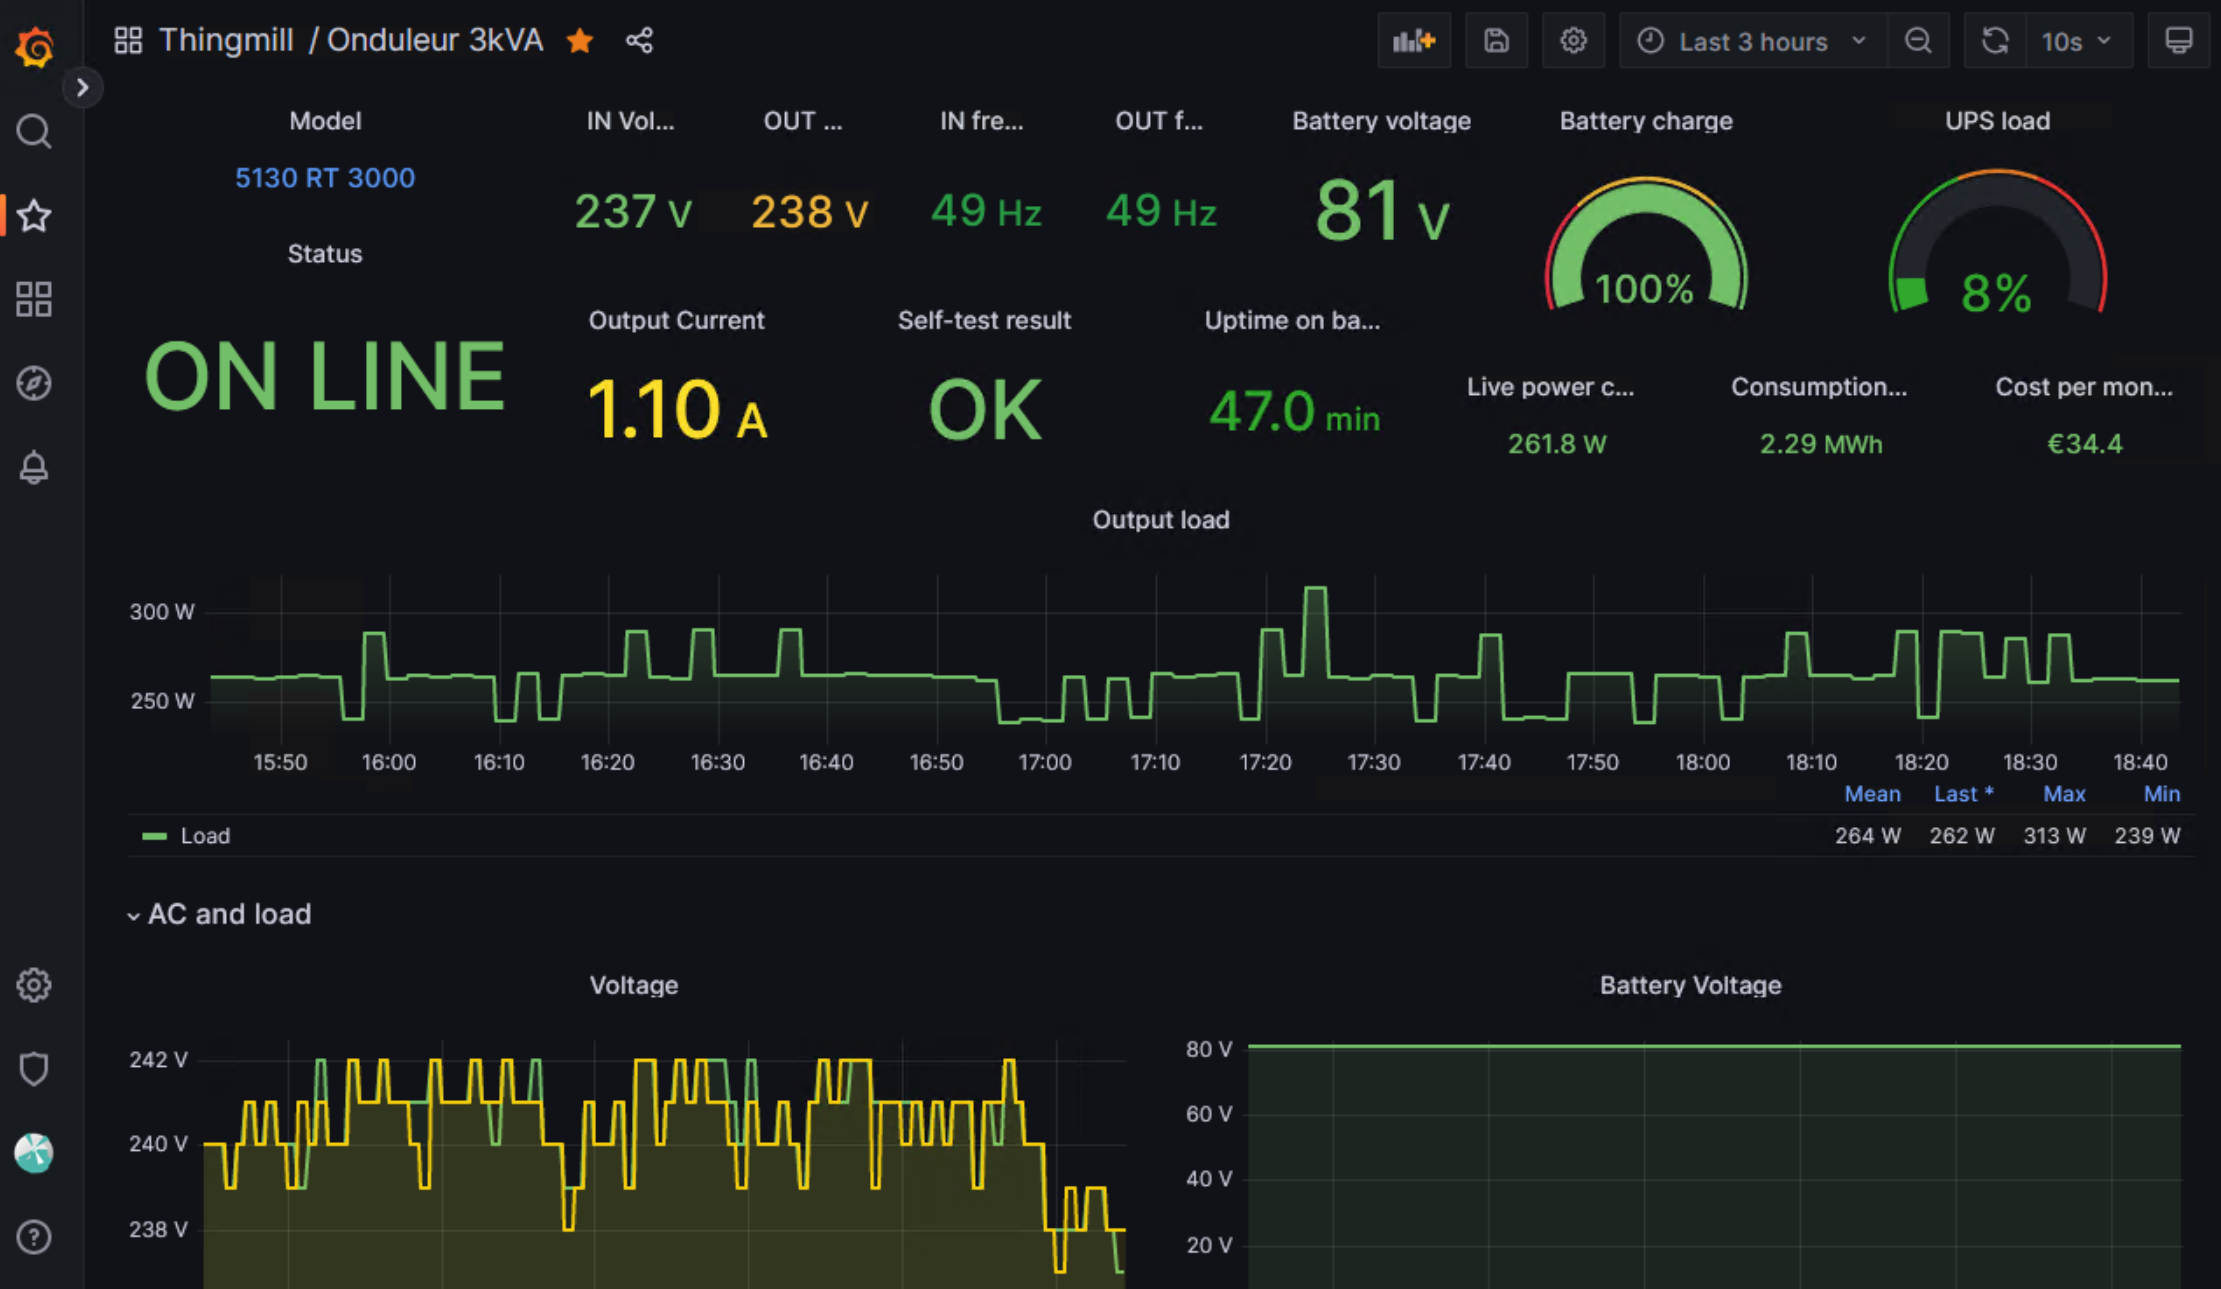The image size is (2221, 1289).
Task: Sort legend by the Mean column header
Action: pyautogui.click(x=1871, y=794)
